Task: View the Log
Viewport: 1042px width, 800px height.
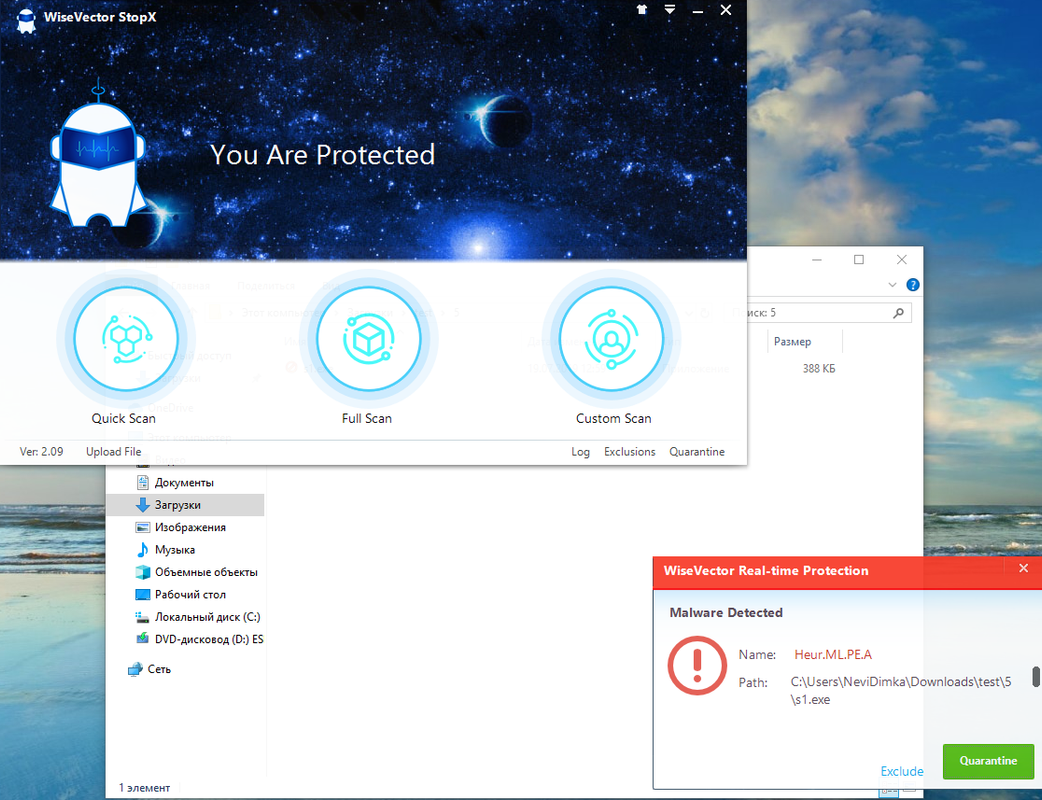Action: coord(580,452)
